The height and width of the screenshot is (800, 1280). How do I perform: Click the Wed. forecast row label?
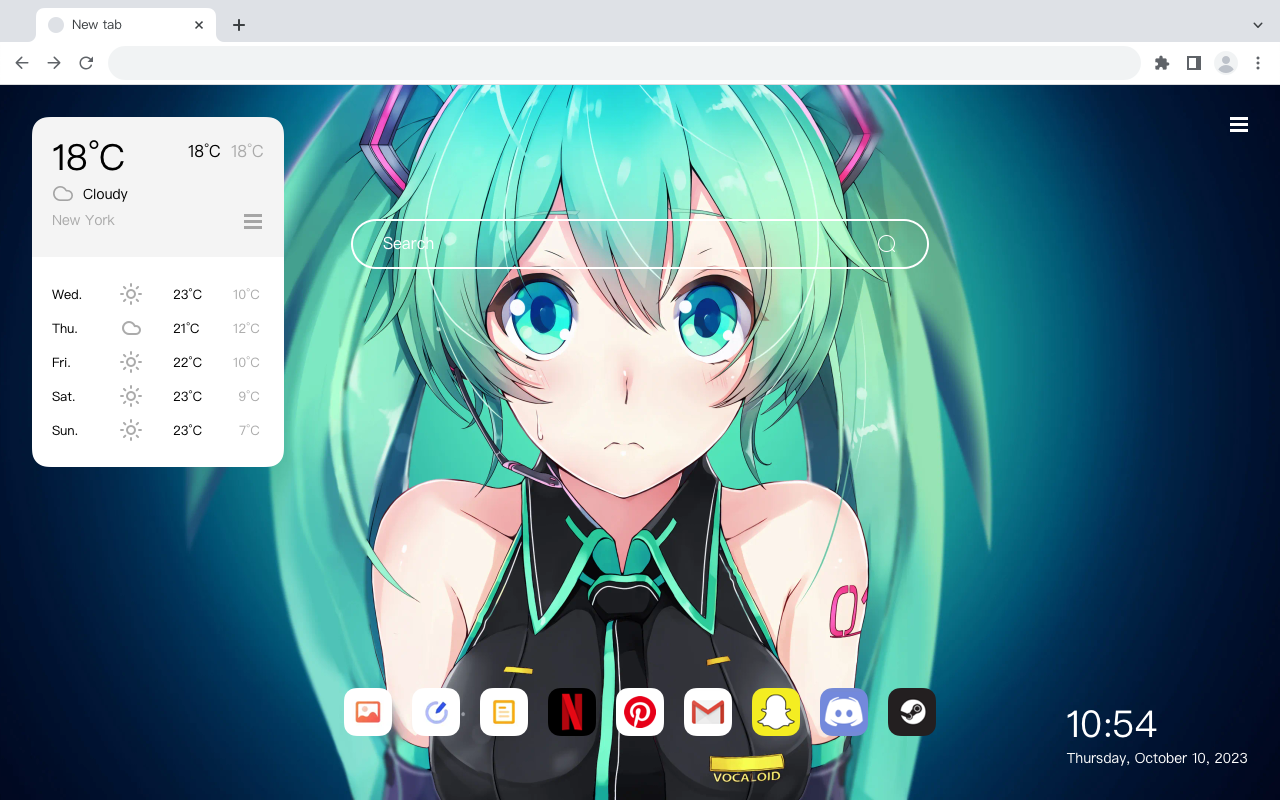(67, 294)
